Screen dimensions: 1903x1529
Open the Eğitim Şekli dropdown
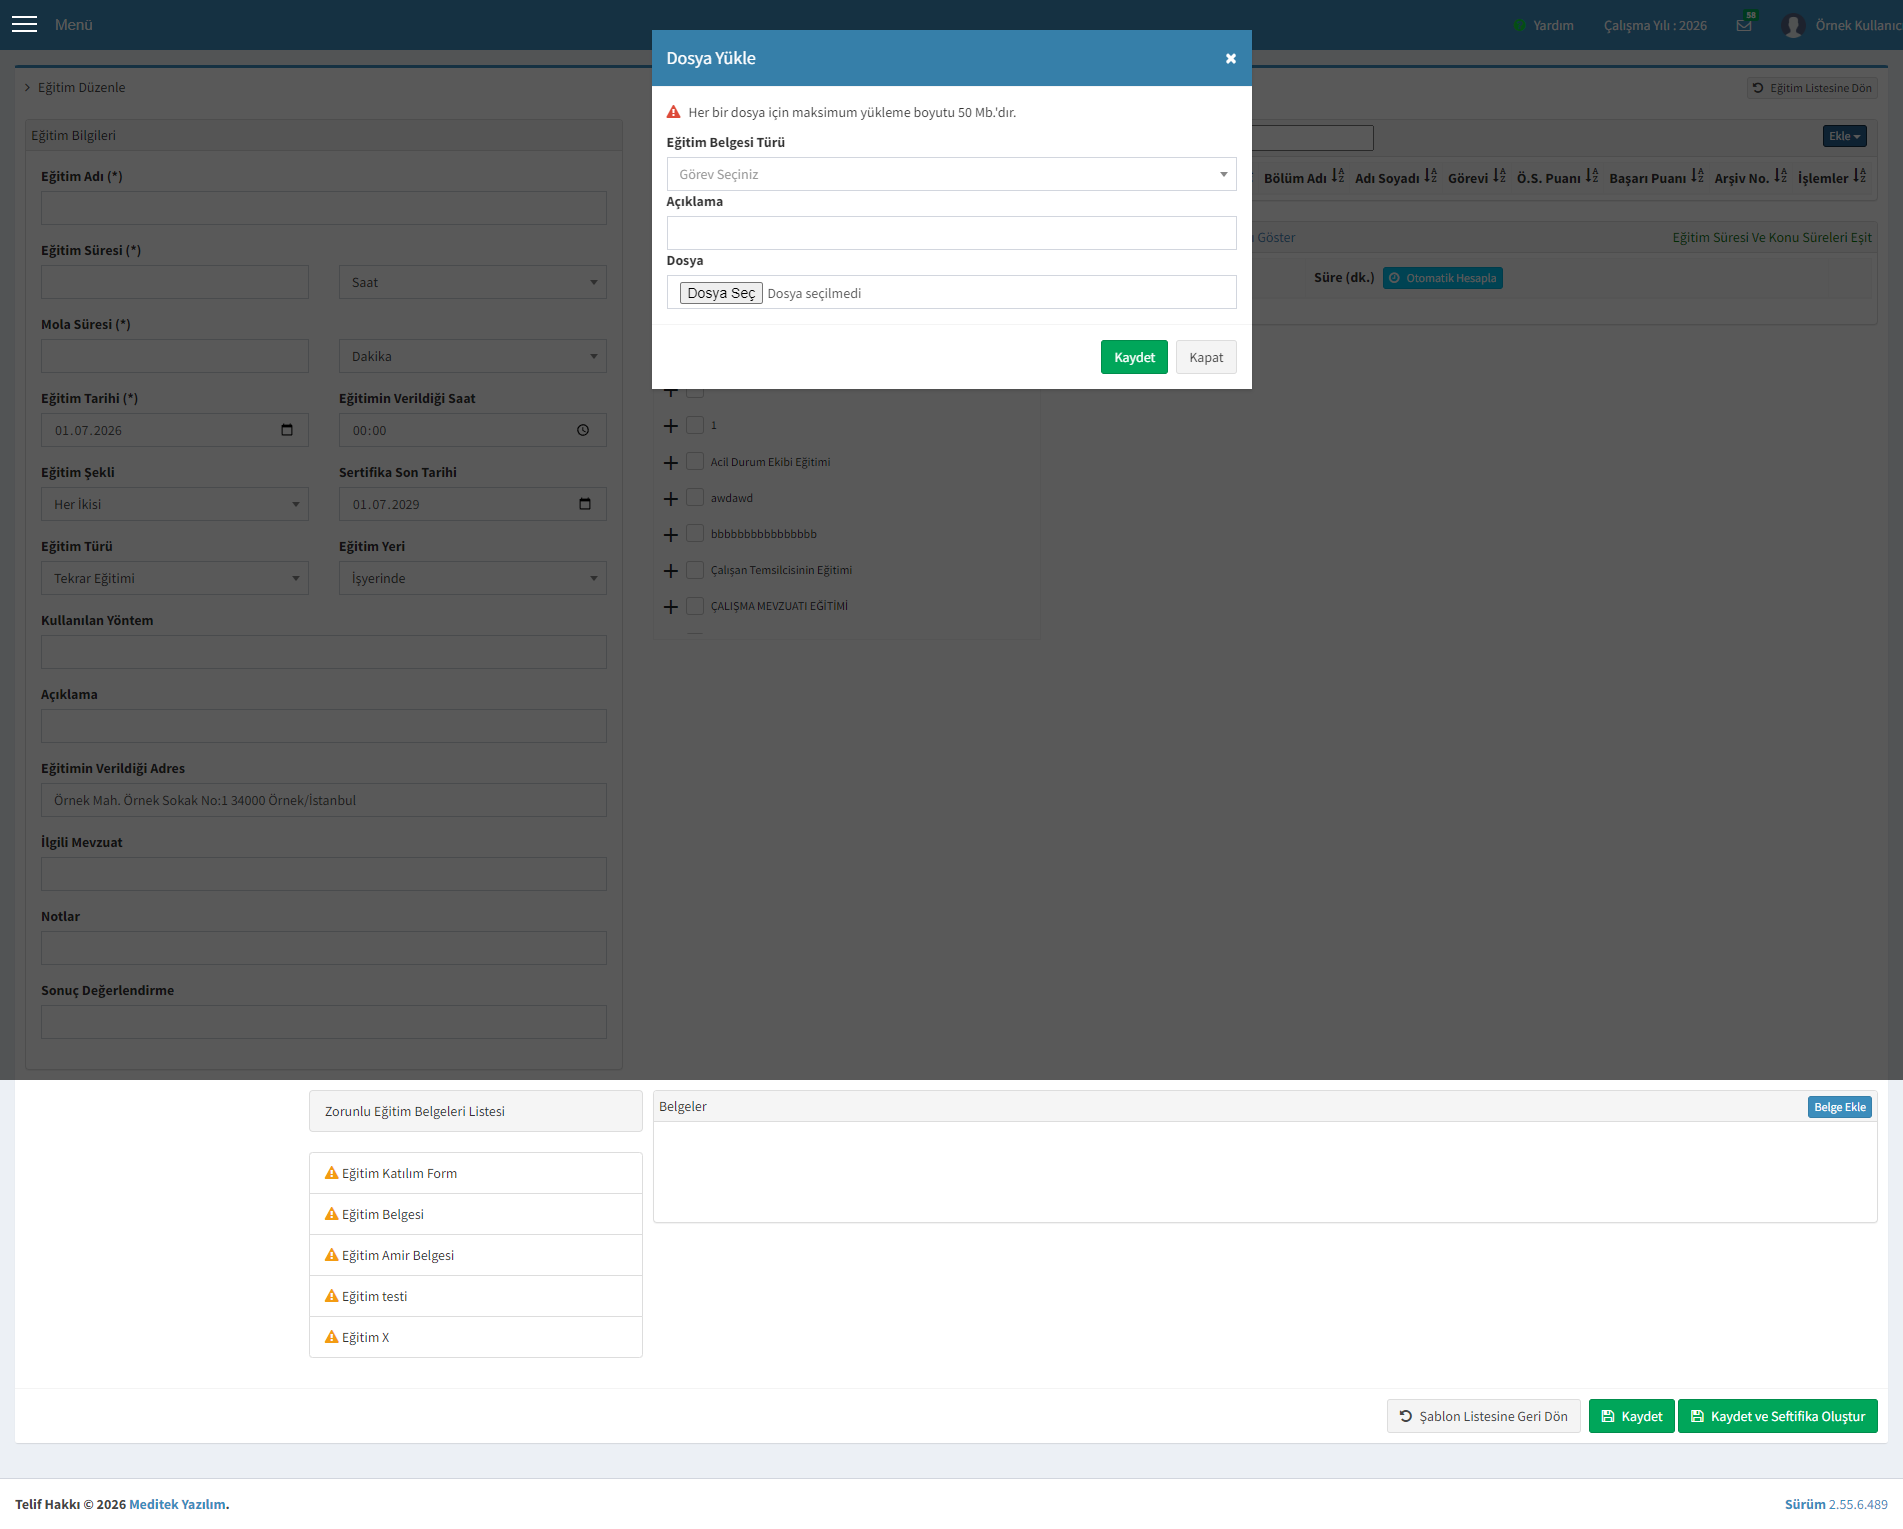pyautogui.click(x=174, y=504)
